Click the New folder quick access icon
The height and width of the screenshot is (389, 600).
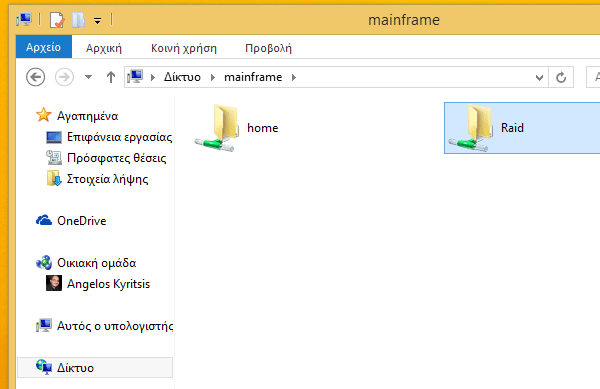78,20
